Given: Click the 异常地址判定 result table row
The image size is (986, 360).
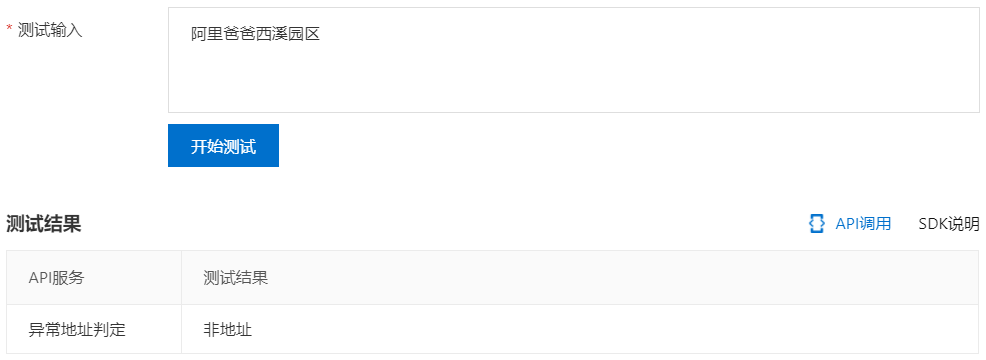Looking at the screenshot, I should coord(493,329).
